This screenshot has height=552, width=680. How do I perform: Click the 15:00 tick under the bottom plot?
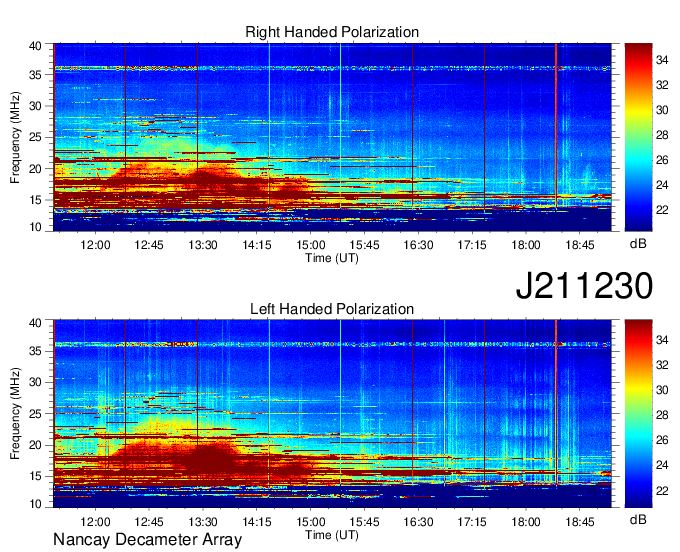click(x=311, y=522)
